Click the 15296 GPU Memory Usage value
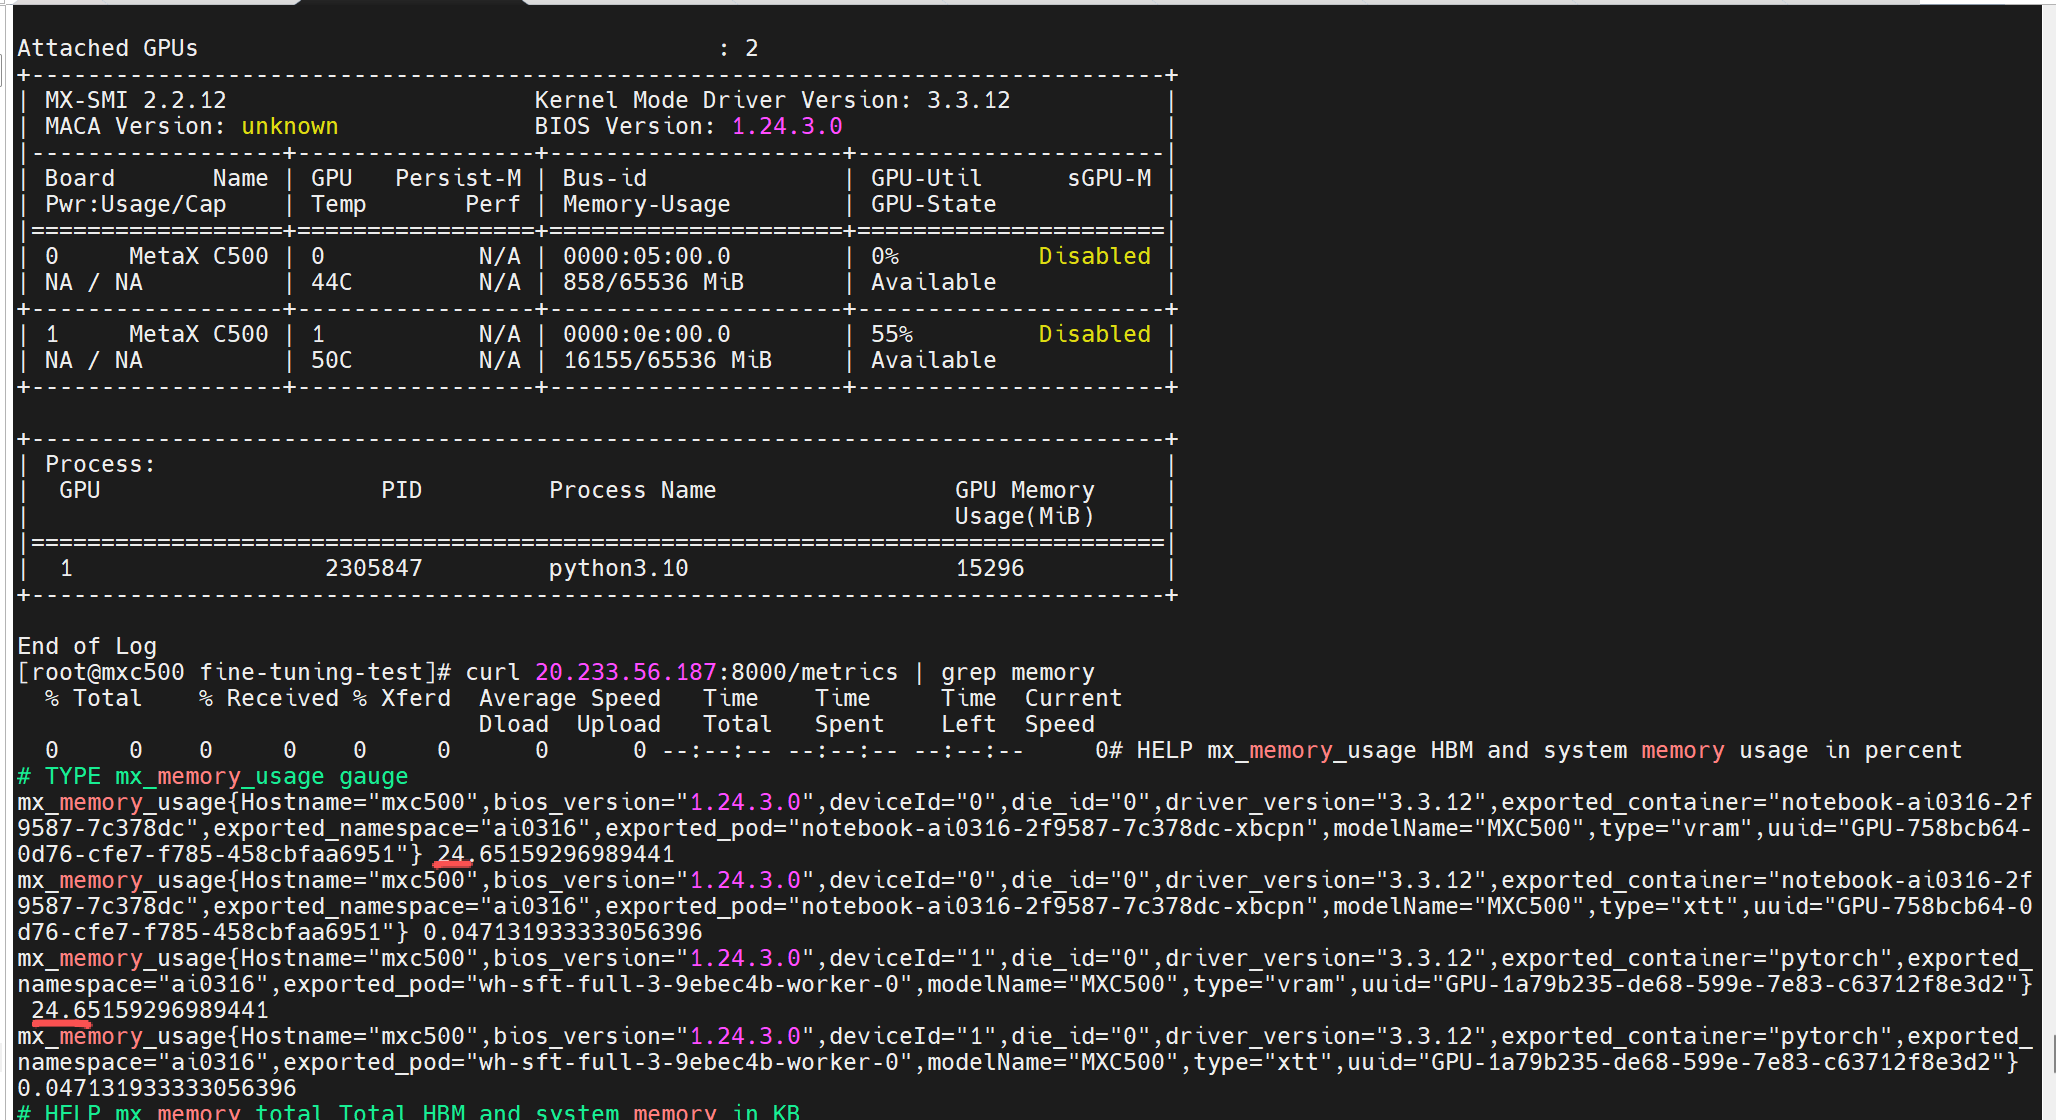Image resolution: width=2056 pixels, height=1120 pixels. click(989, 568)
